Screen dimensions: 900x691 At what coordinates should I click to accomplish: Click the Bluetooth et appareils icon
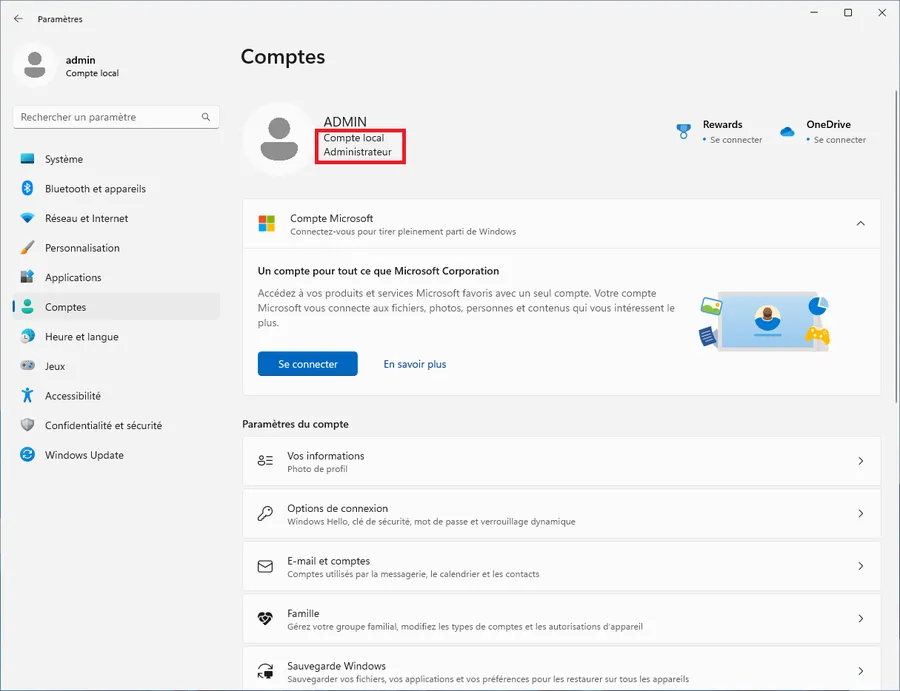(x=27, y=188)
